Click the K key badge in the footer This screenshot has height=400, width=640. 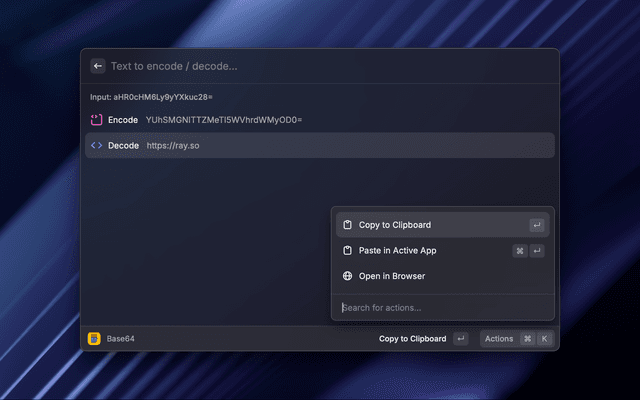click(x=544, y=339)
